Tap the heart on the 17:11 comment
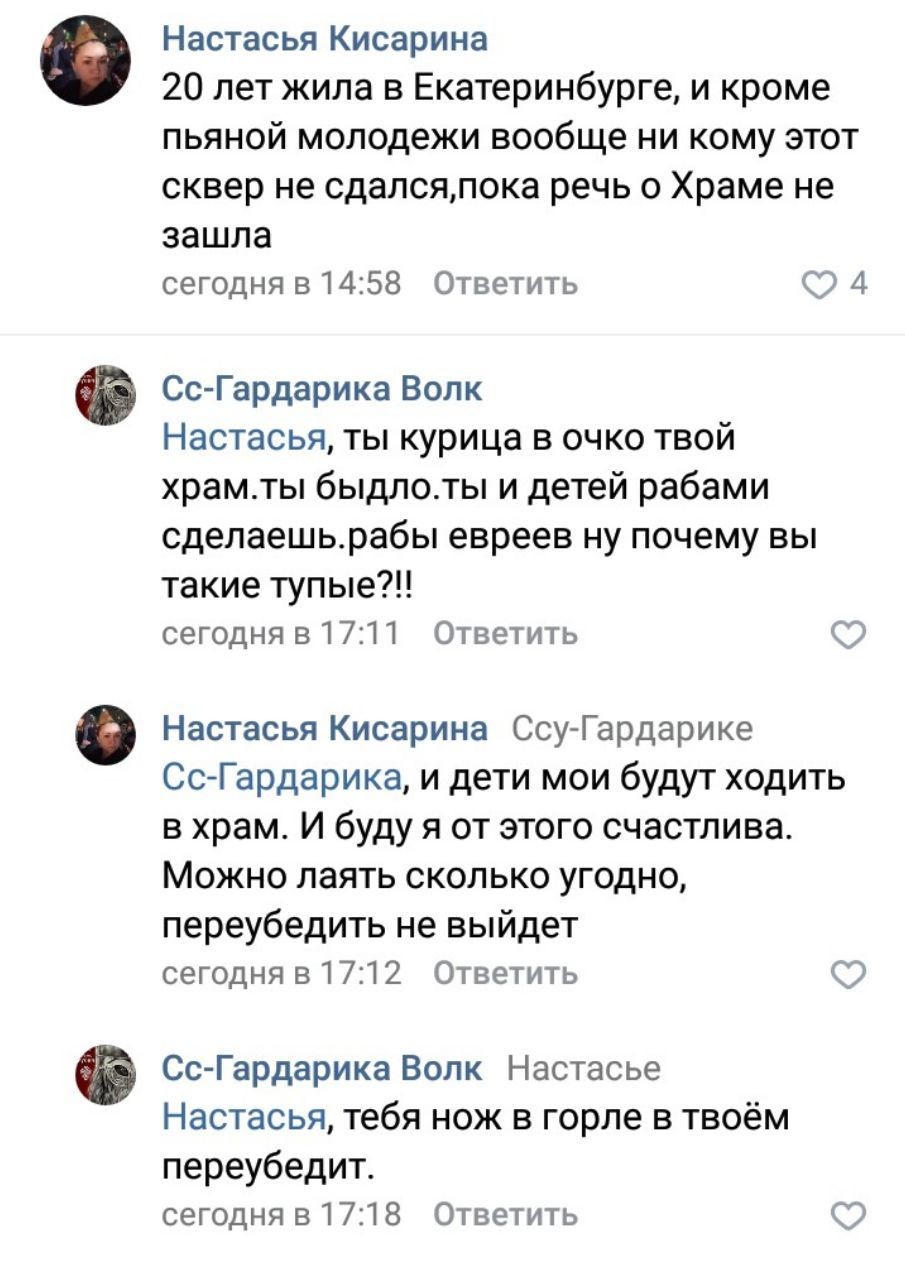 [848, 634]
